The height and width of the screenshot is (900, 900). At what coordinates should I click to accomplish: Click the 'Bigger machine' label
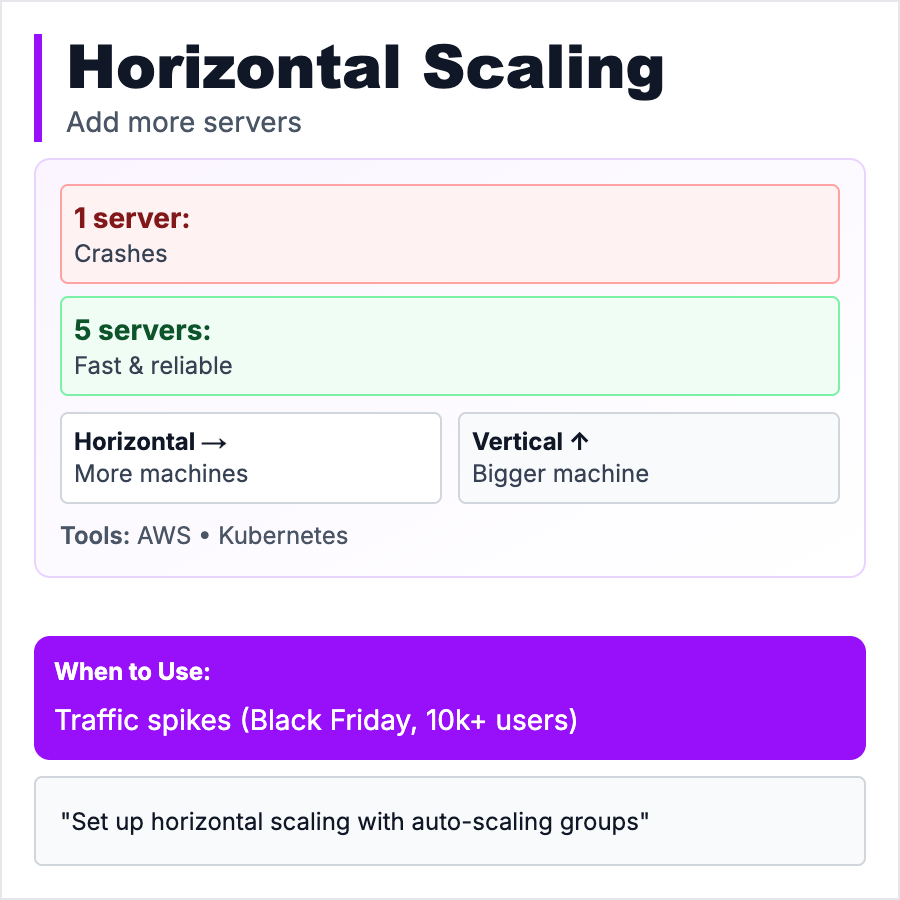(560, 474)
